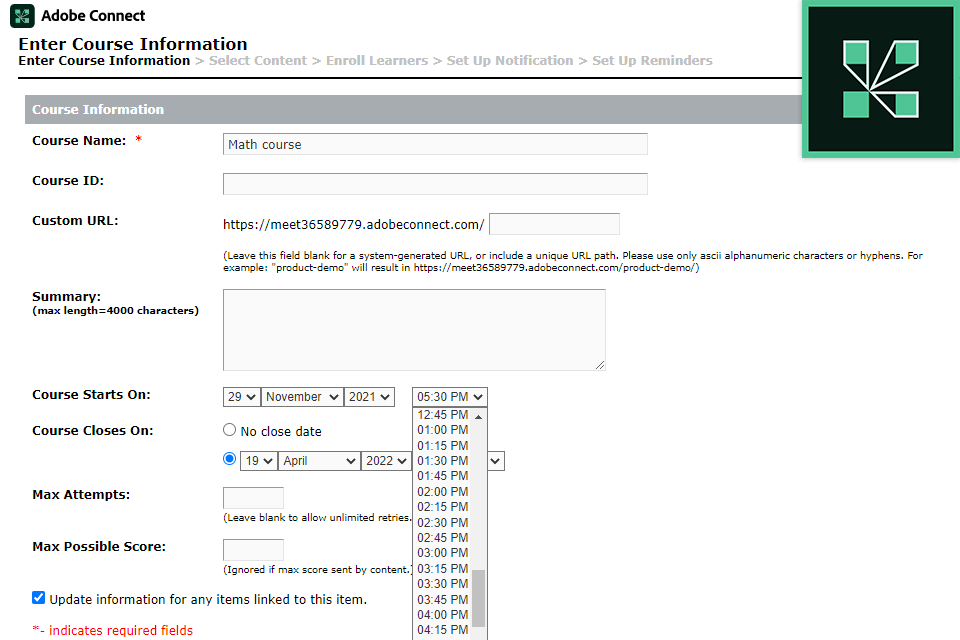Select the specific close date radio button
Screen dimensions: 960x640
click(230, 459)
